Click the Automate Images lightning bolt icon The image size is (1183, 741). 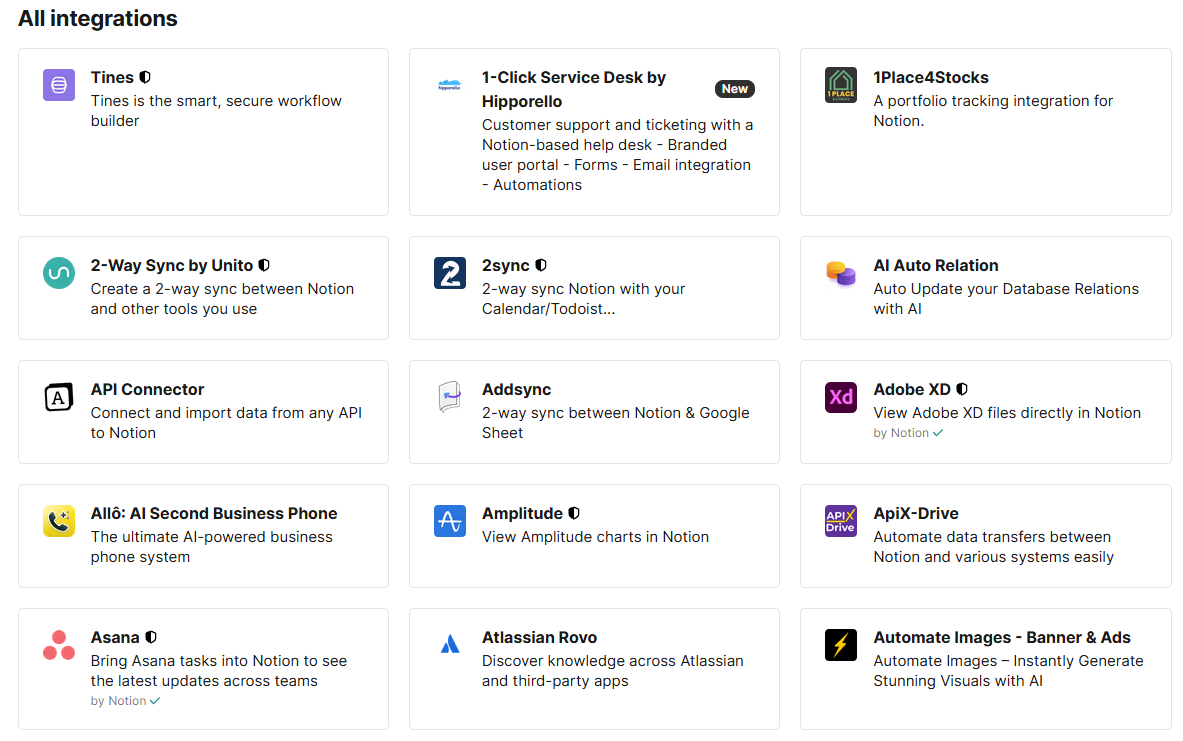(x=840, y=645)
